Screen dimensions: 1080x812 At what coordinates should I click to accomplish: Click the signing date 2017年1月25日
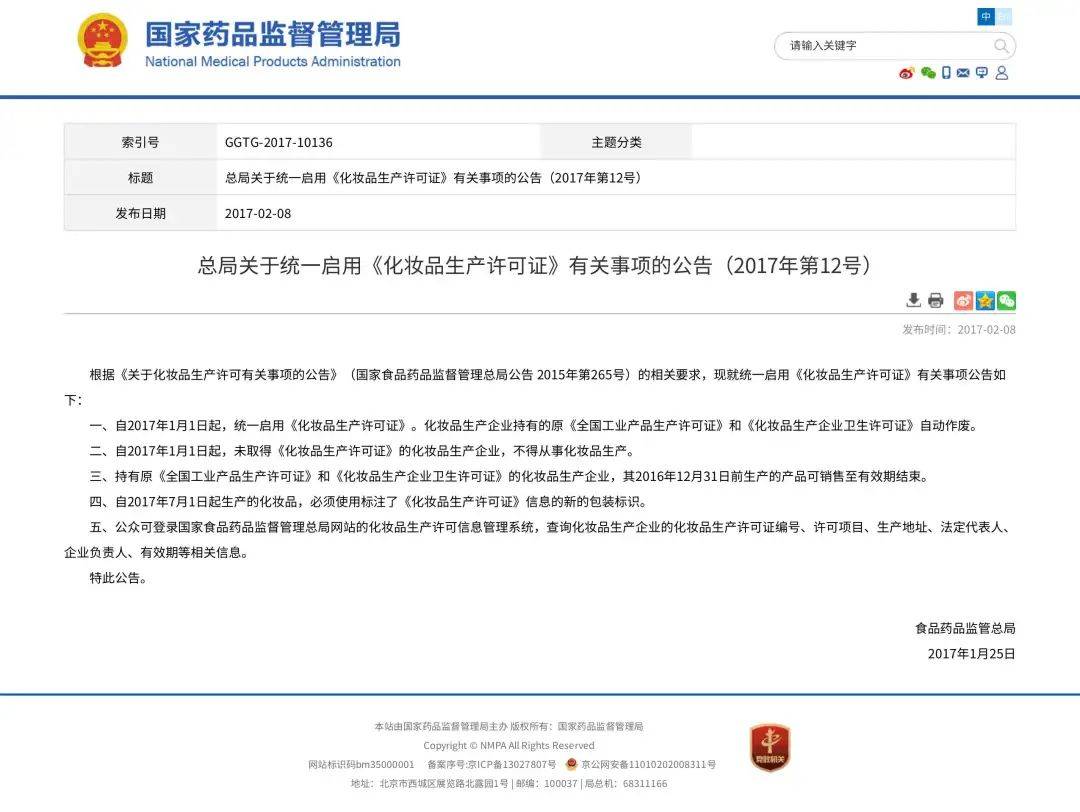pos(971,654)
